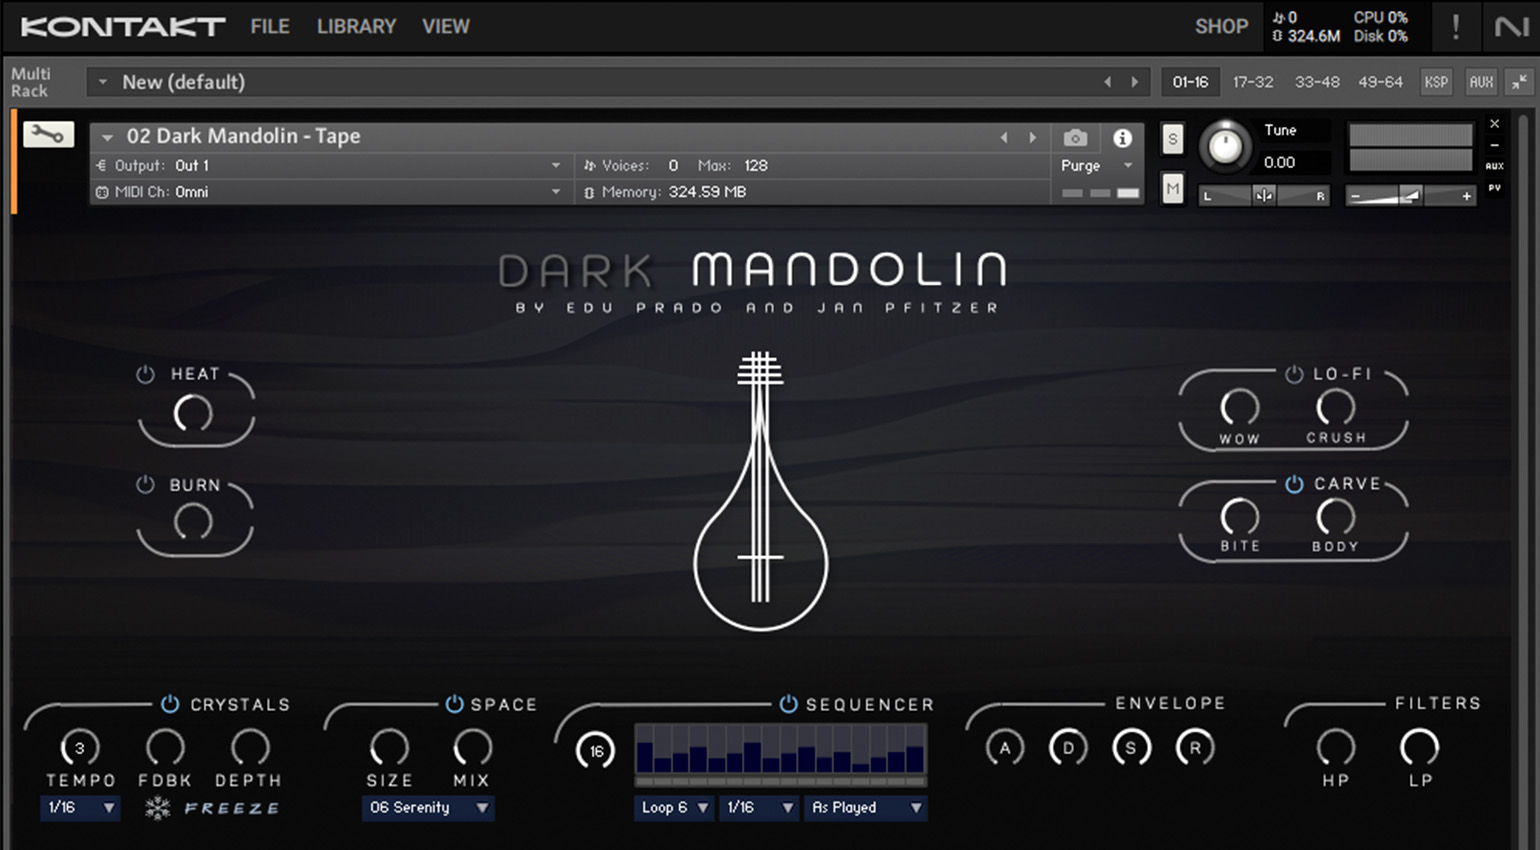Open the 06 Serenity reverb dropdown
This screenshot has height=850, width=1540.
coord(428,808)
